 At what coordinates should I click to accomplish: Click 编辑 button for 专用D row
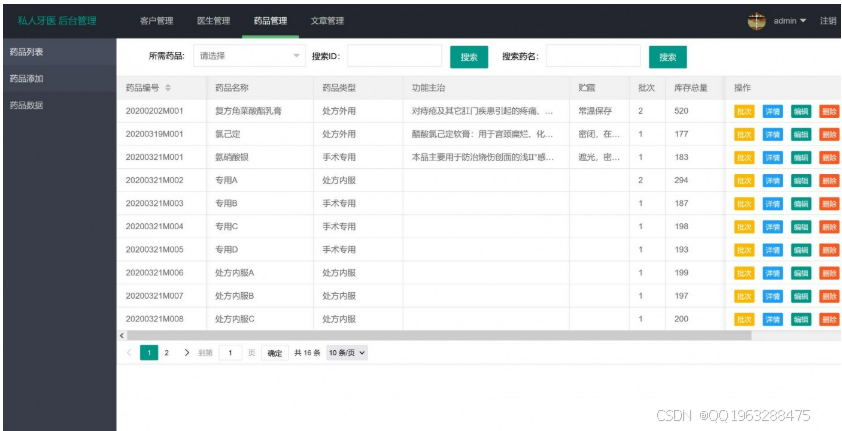[x=801, y=250]
